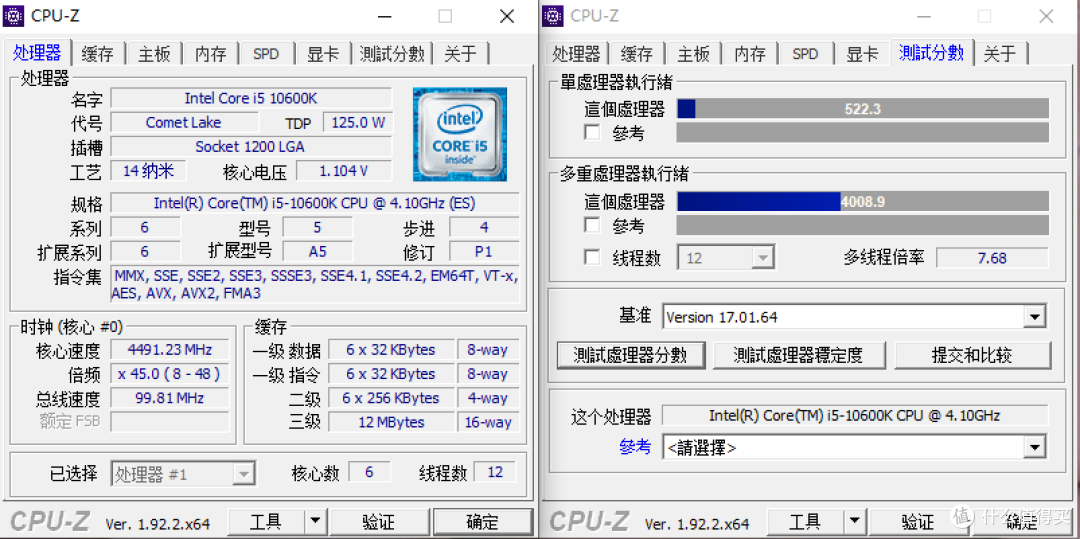The width and height of the screenshot is (1080, 539).
Task: Click the 线程数 value 12 in left window
Action: [x=495, y=472]
